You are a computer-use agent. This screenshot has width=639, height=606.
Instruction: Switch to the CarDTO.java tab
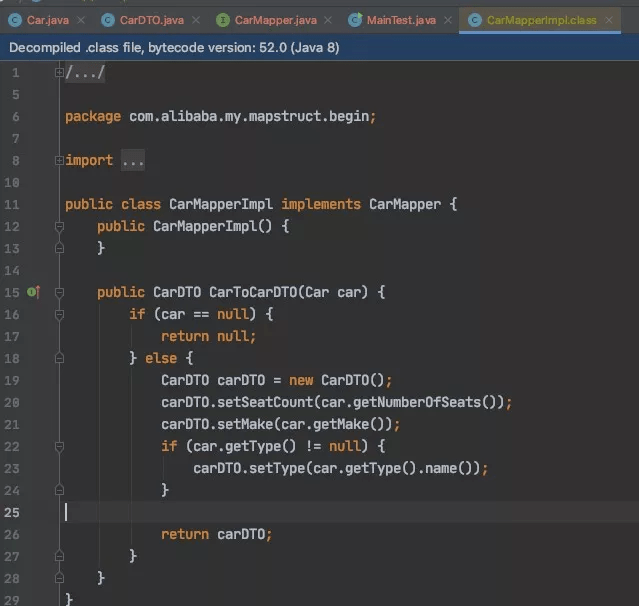pyautogui.click(x=151, y=20)
